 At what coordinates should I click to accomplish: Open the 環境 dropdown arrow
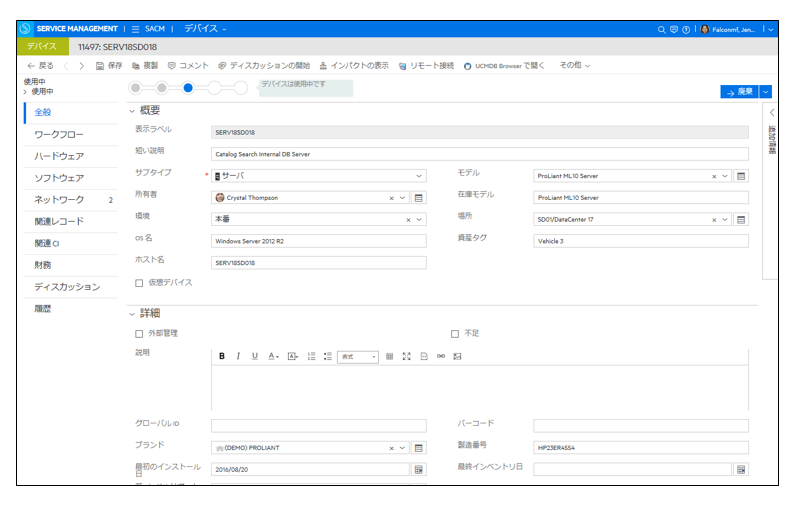click(x=418, y=220)
